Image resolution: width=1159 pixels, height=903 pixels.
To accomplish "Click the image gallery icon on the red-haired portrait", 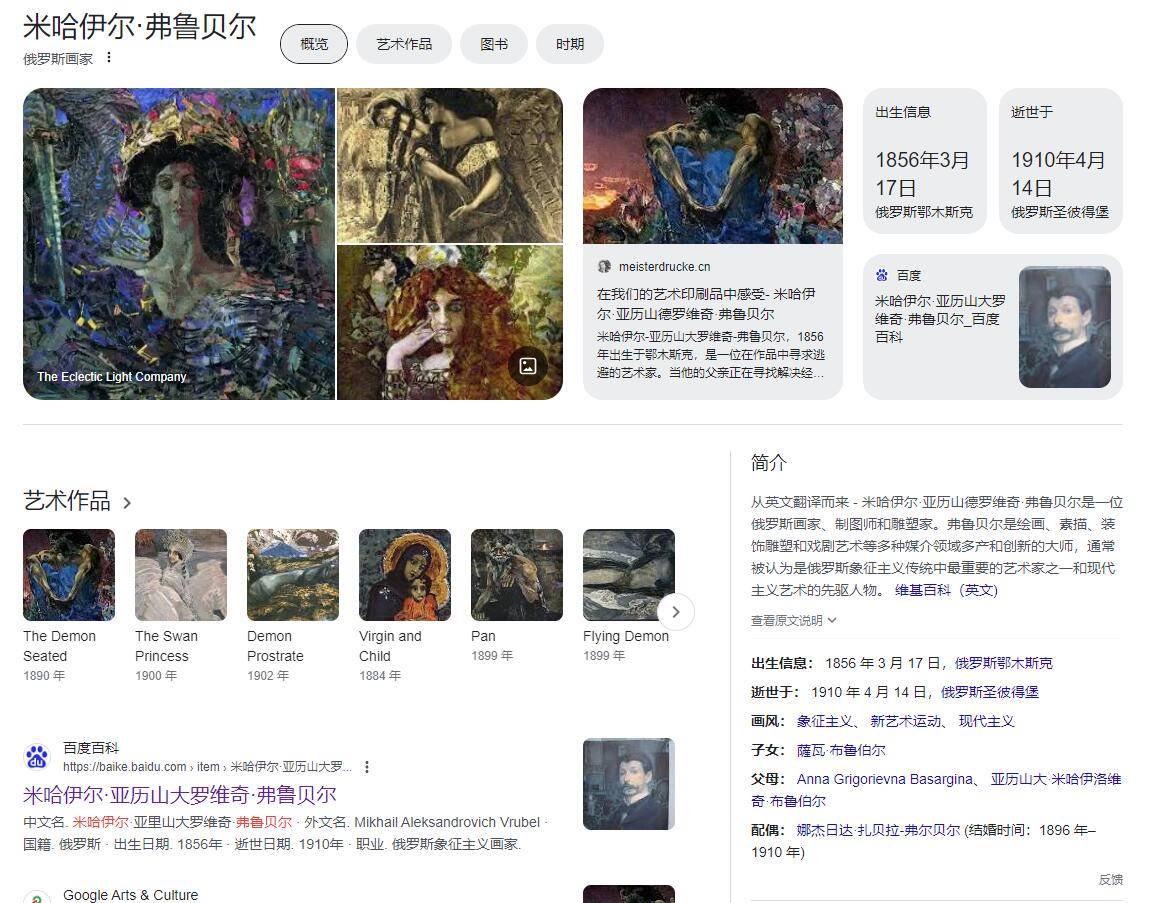I will (x=528, y=366).
